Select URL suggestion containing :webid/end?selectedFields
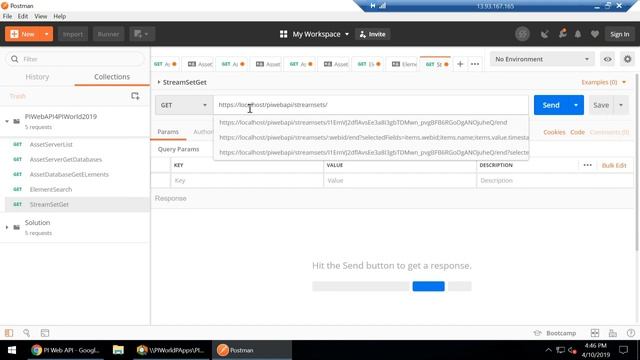This screenshot has width=640, height=360. pyautogui.click(x=371, y=138)
